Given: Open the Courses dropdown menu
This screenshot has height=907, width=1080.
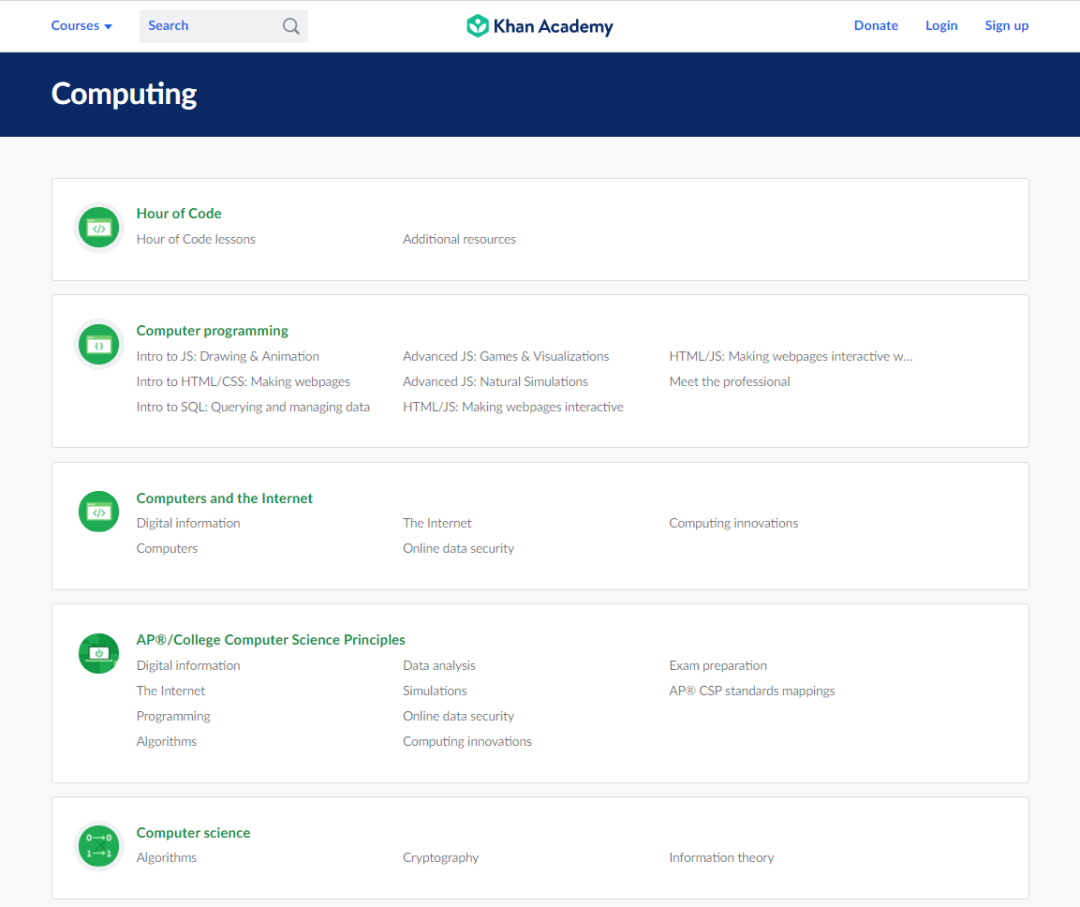Looking at the screenshot, I should click(x=81, y=25).
